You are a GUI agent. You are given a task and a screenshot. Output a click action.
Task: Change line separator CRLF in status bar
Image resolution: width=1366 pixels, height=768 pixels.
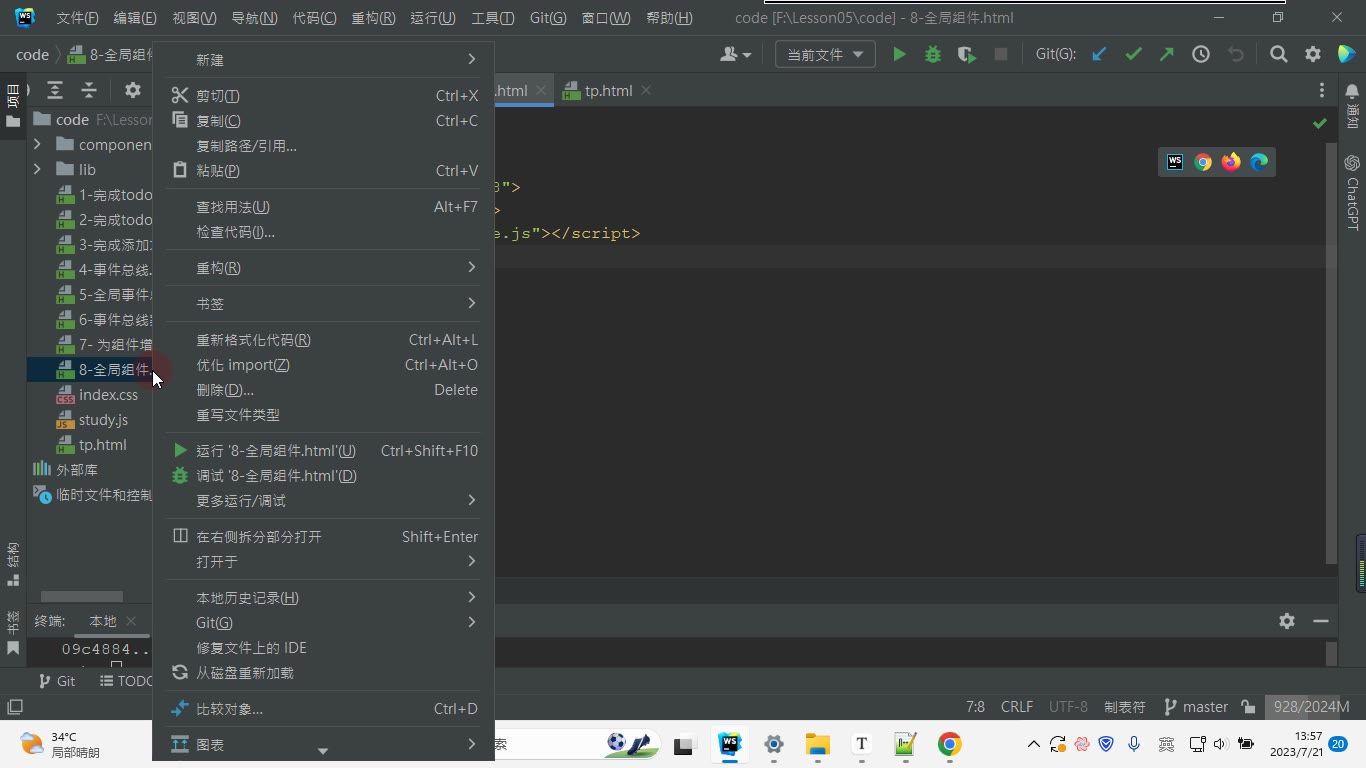click(x=1017, y=707)
